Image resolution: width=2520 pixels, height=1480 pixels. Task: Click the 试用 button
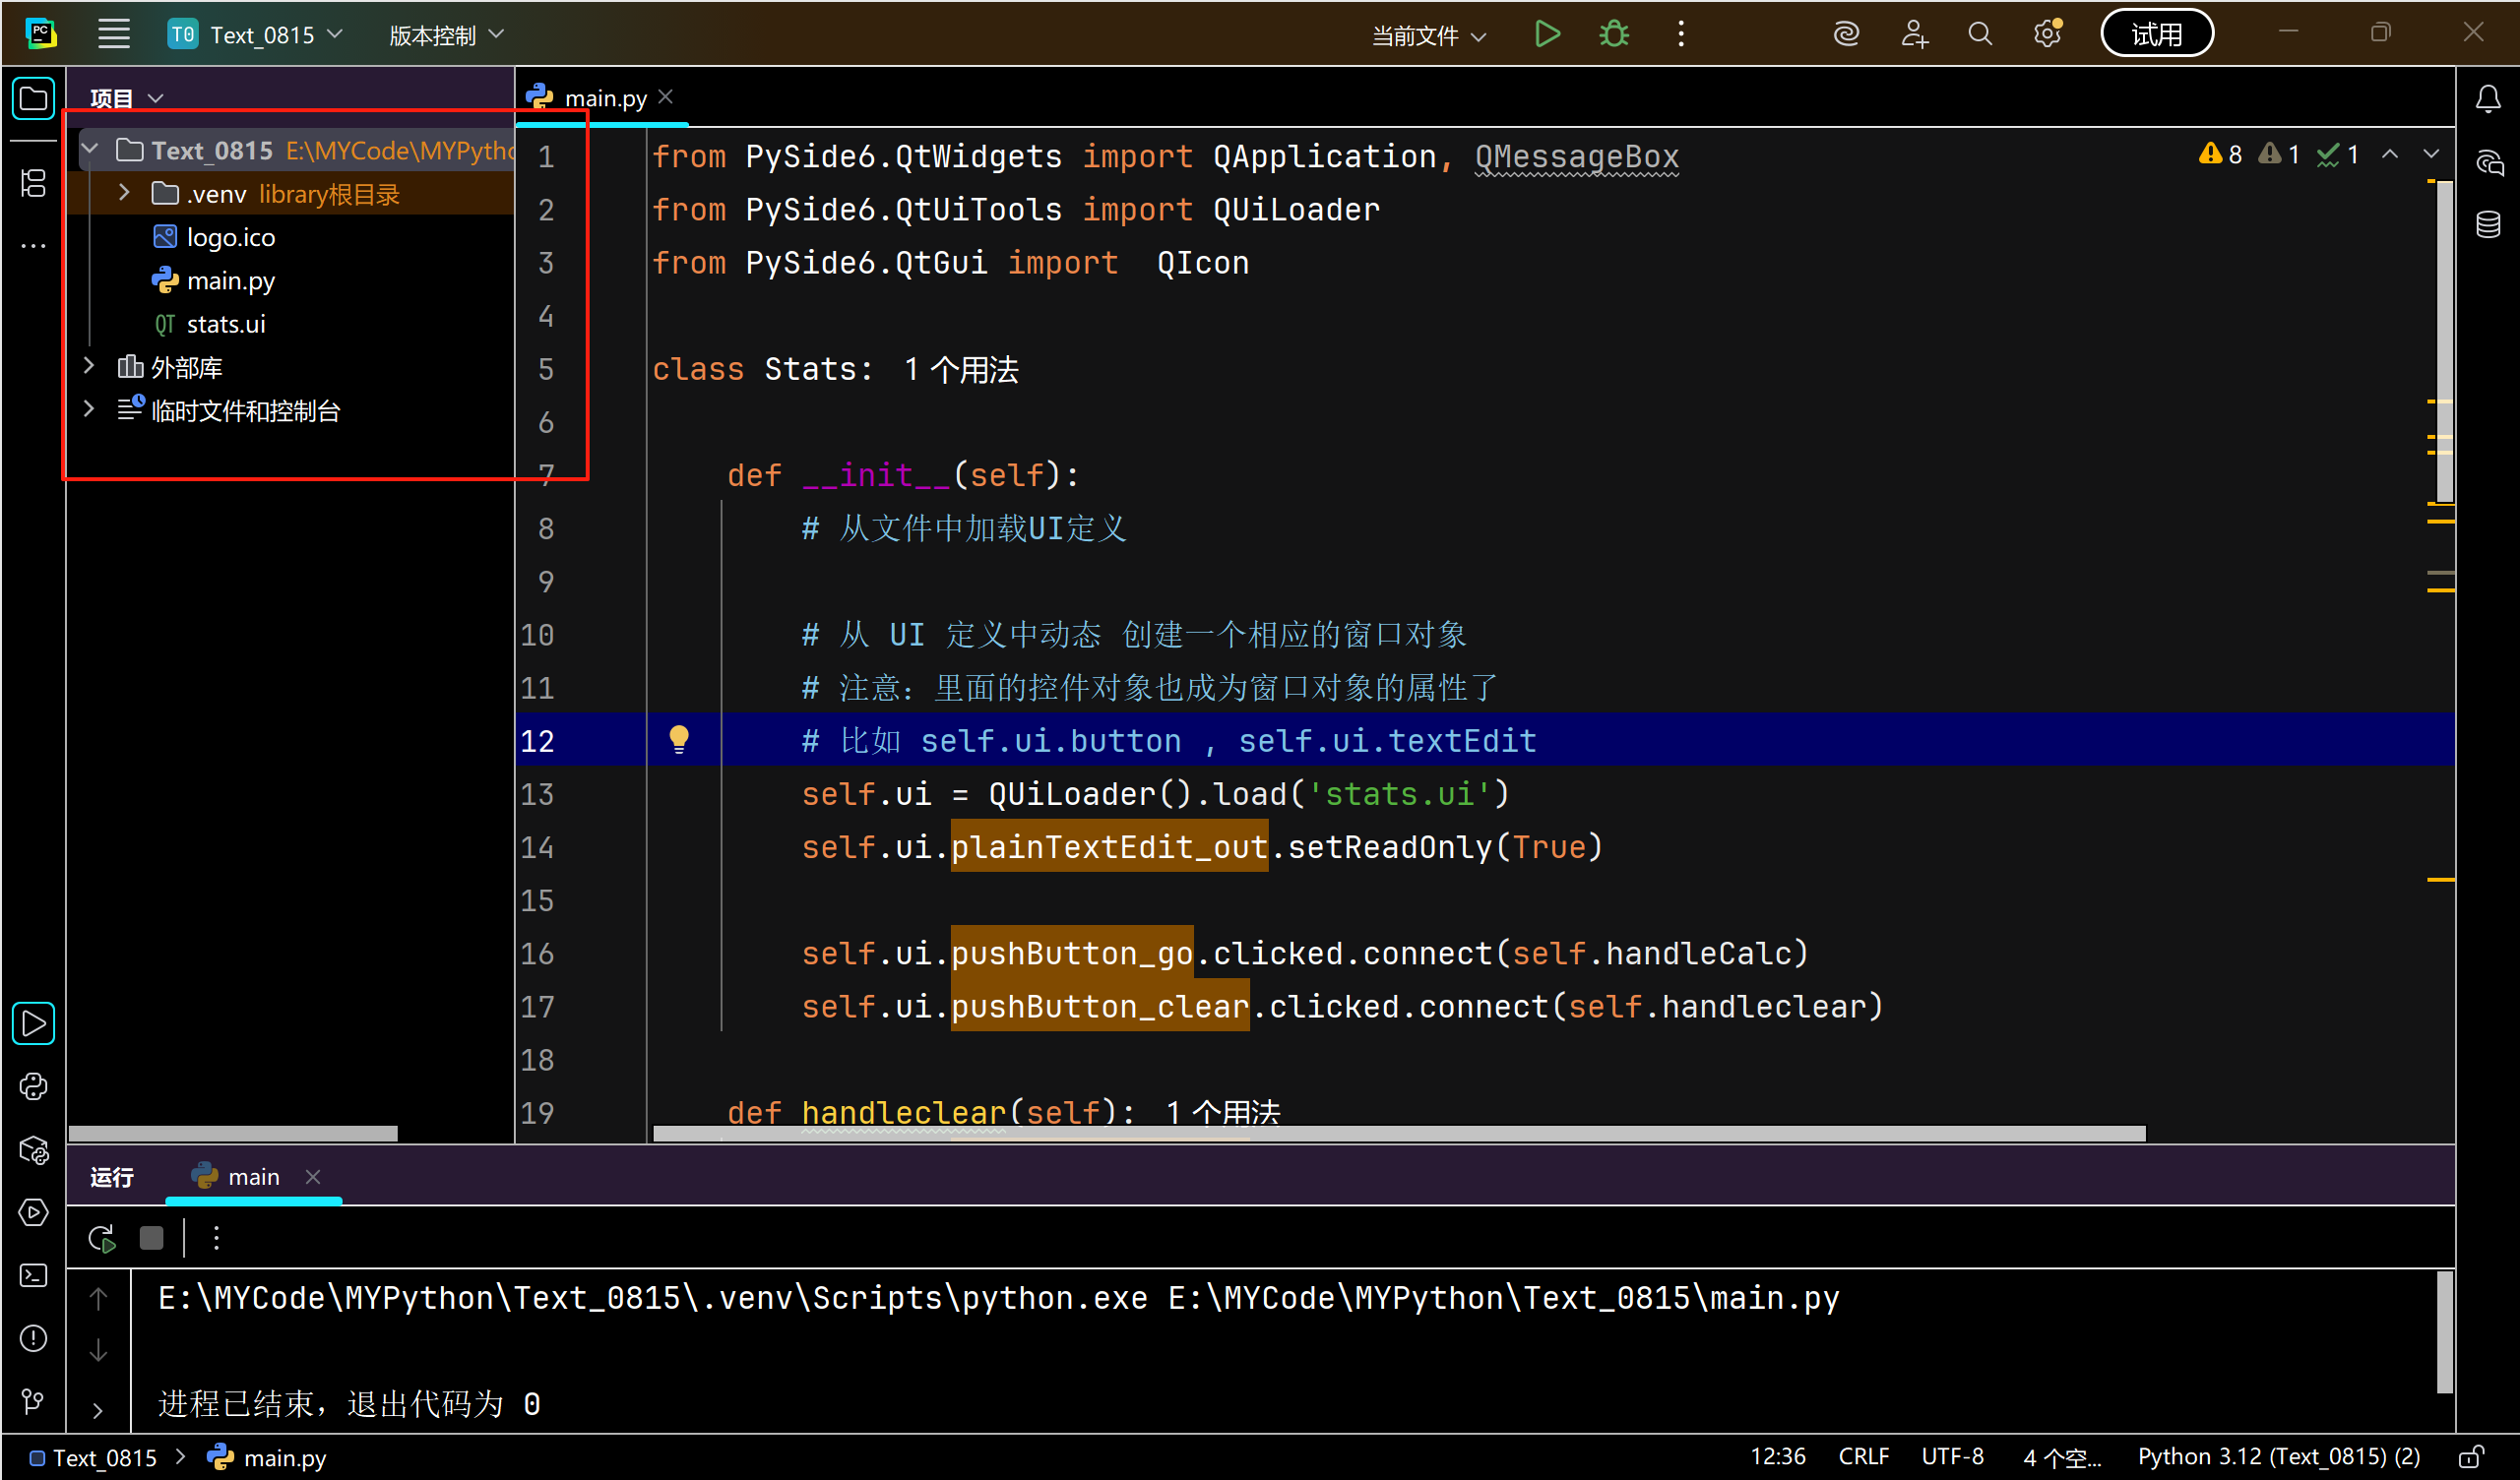[2155, 35]
